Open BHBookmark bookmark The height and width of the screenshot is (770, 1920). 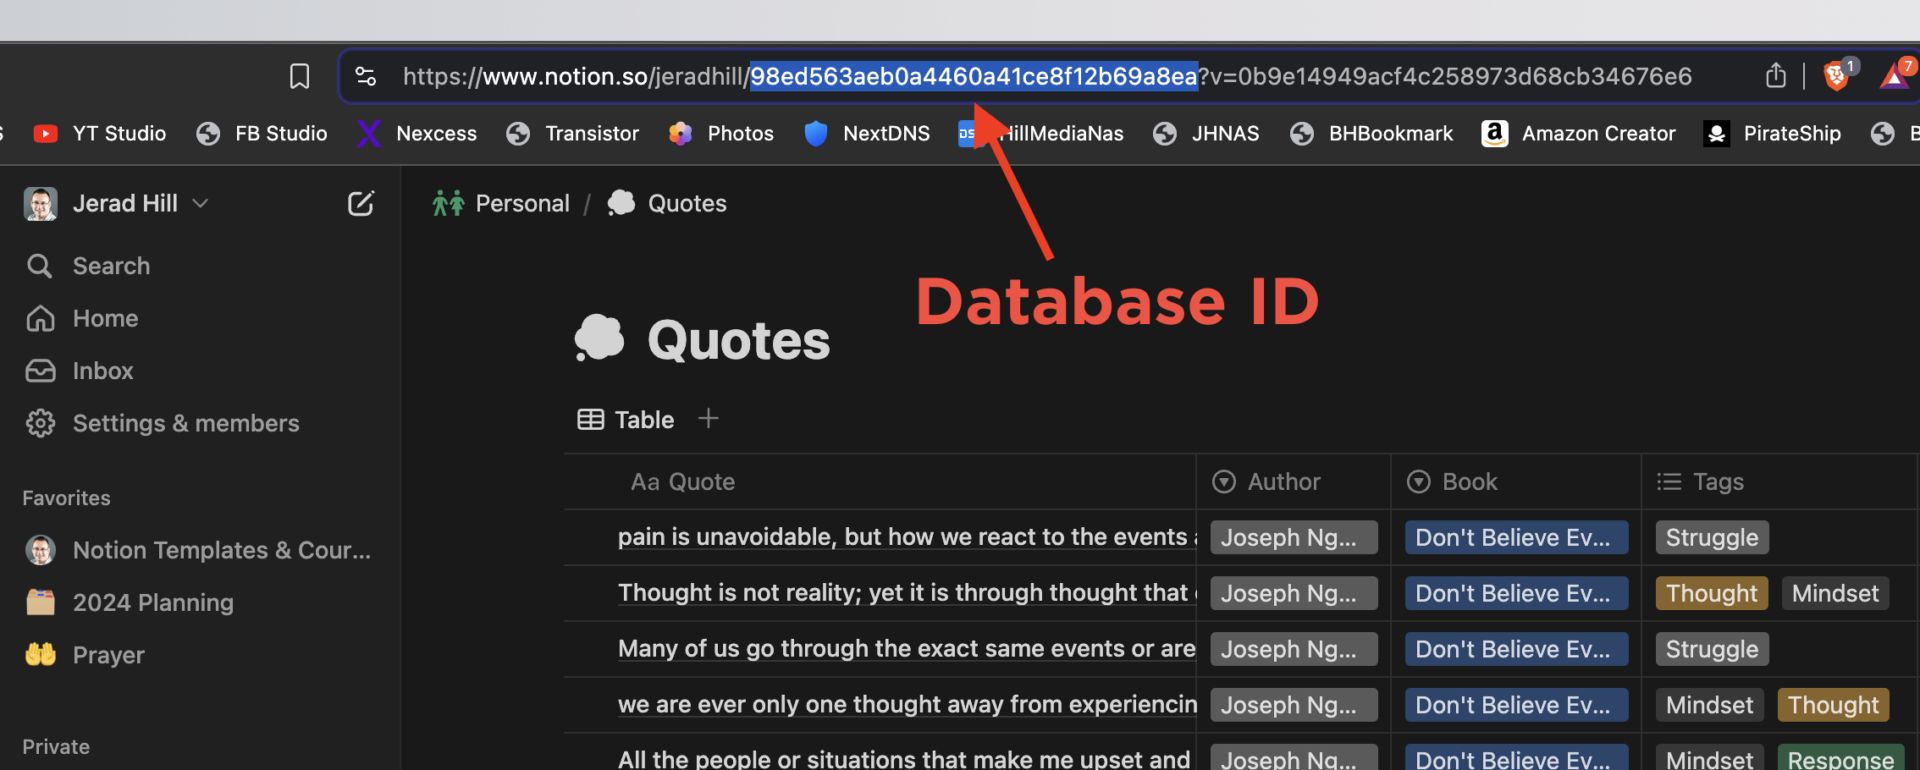[x=1371, y=134]
